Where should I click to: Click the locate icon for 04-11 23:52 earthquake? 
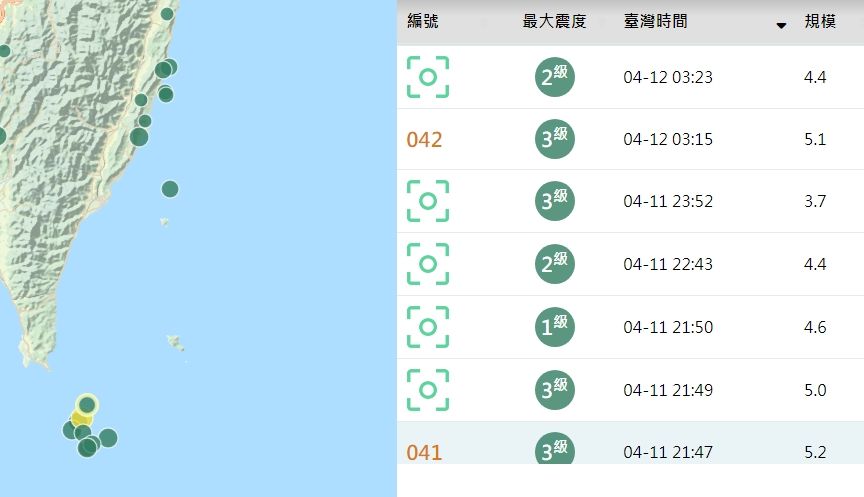pyautogui.click(x=428, y=201)
